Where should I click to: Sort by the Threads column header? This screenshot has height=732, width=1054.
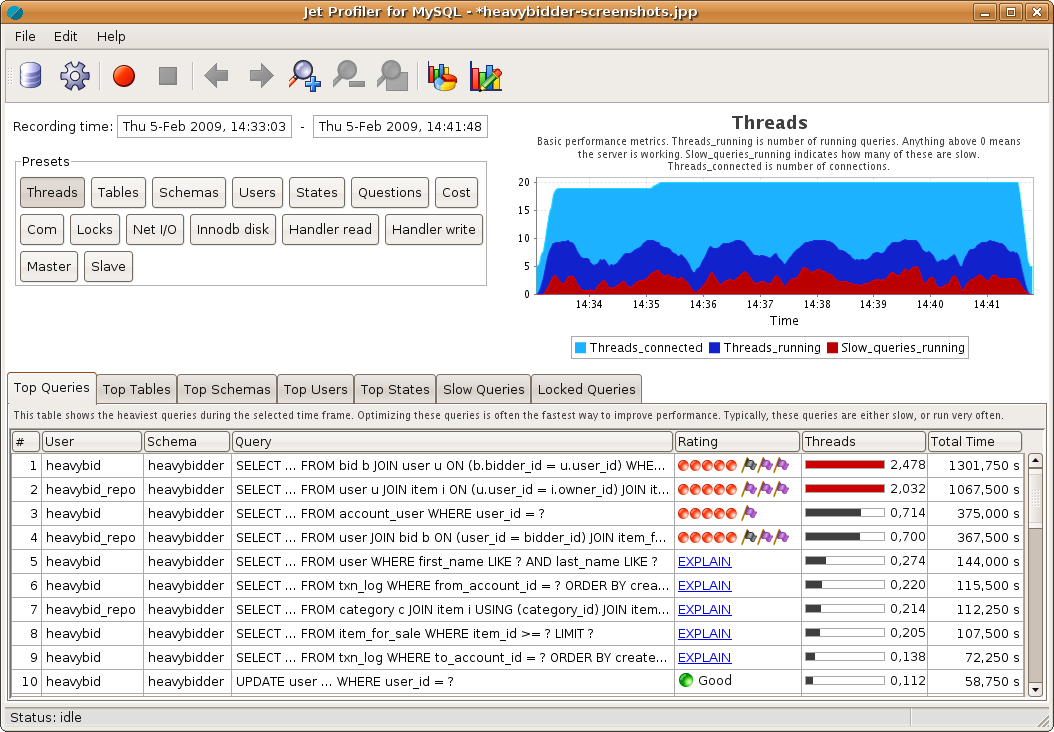[x=863, y=442]
